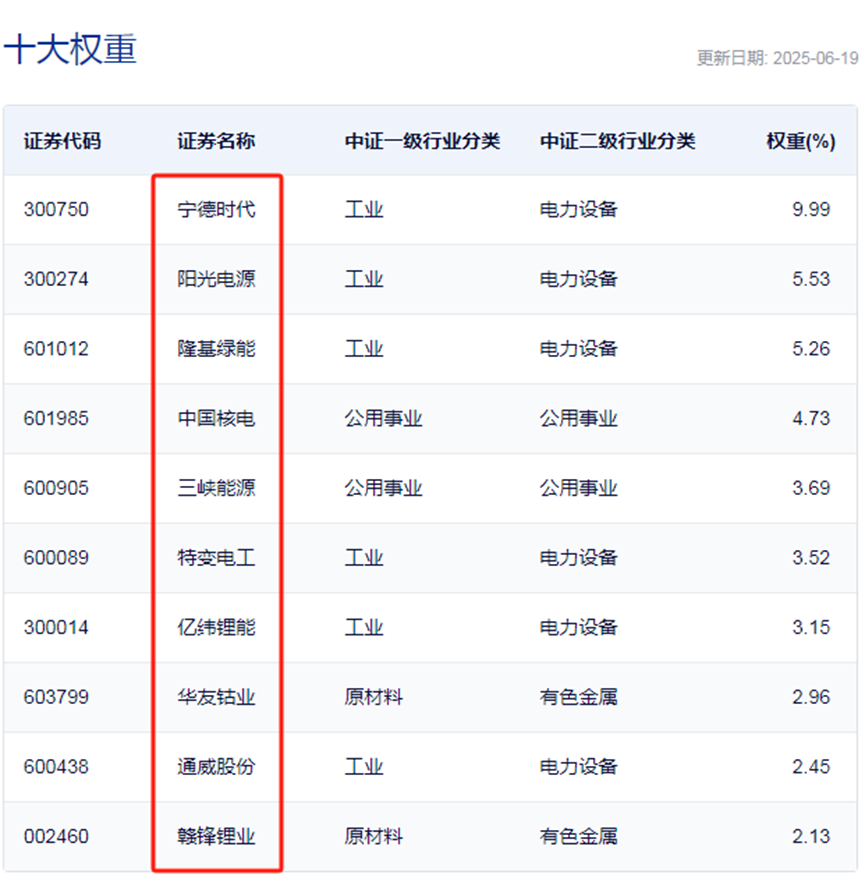Click the 中证二级行业分类 column header

coord(617,141)
